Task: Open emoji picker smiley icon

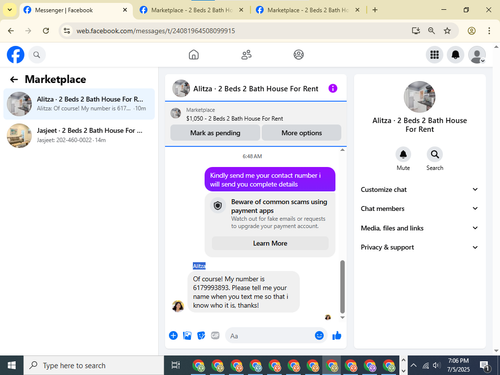Action: pos(319,335)
